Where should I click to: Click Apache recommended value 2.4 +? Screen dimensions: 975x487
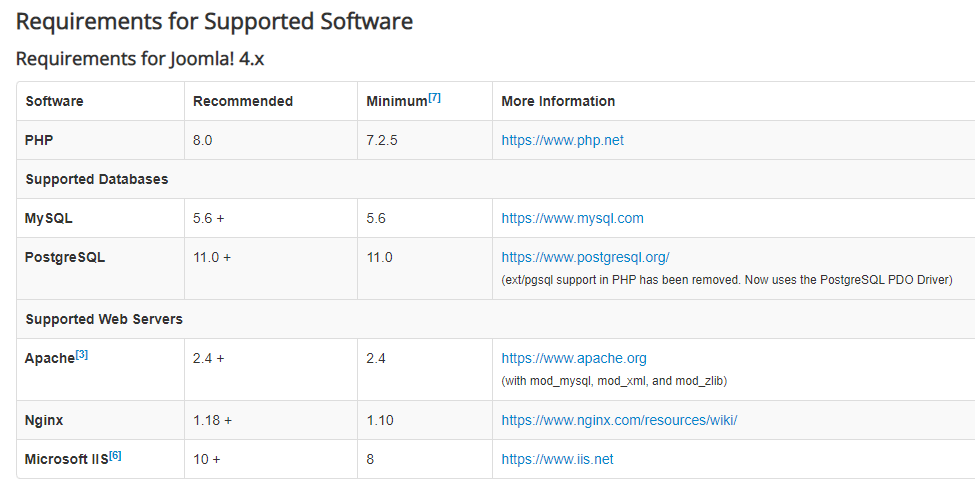[x=208, y=358]
